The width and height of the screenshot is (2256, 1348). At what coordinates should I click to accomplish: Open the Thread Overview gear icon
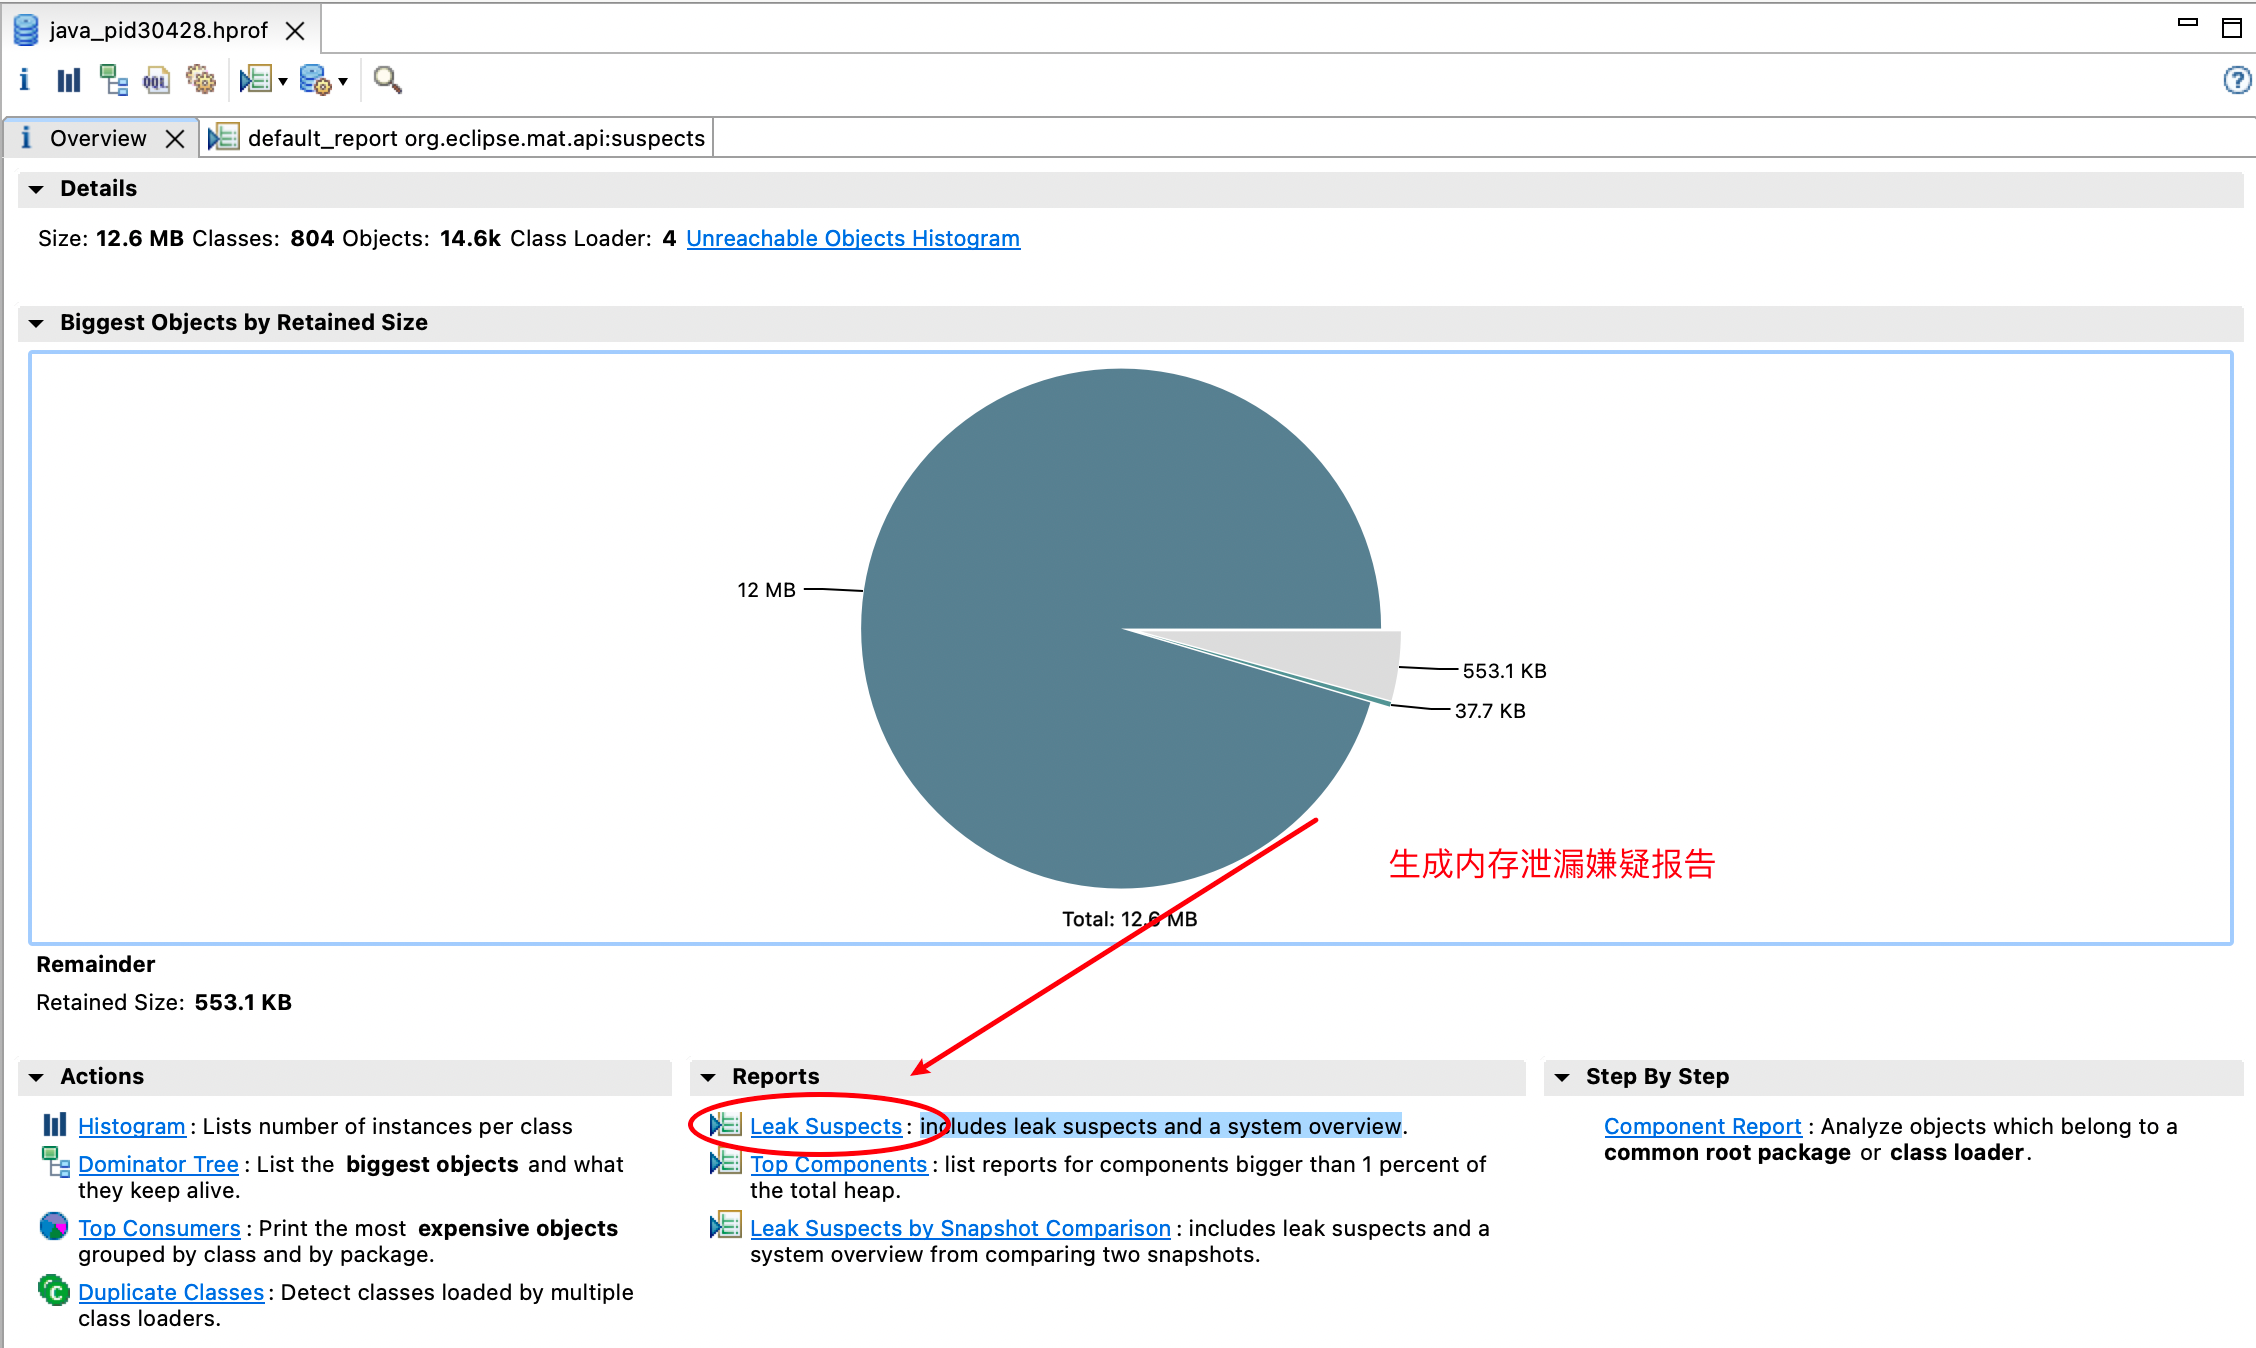pyautogui.click(x=201, y=80)
